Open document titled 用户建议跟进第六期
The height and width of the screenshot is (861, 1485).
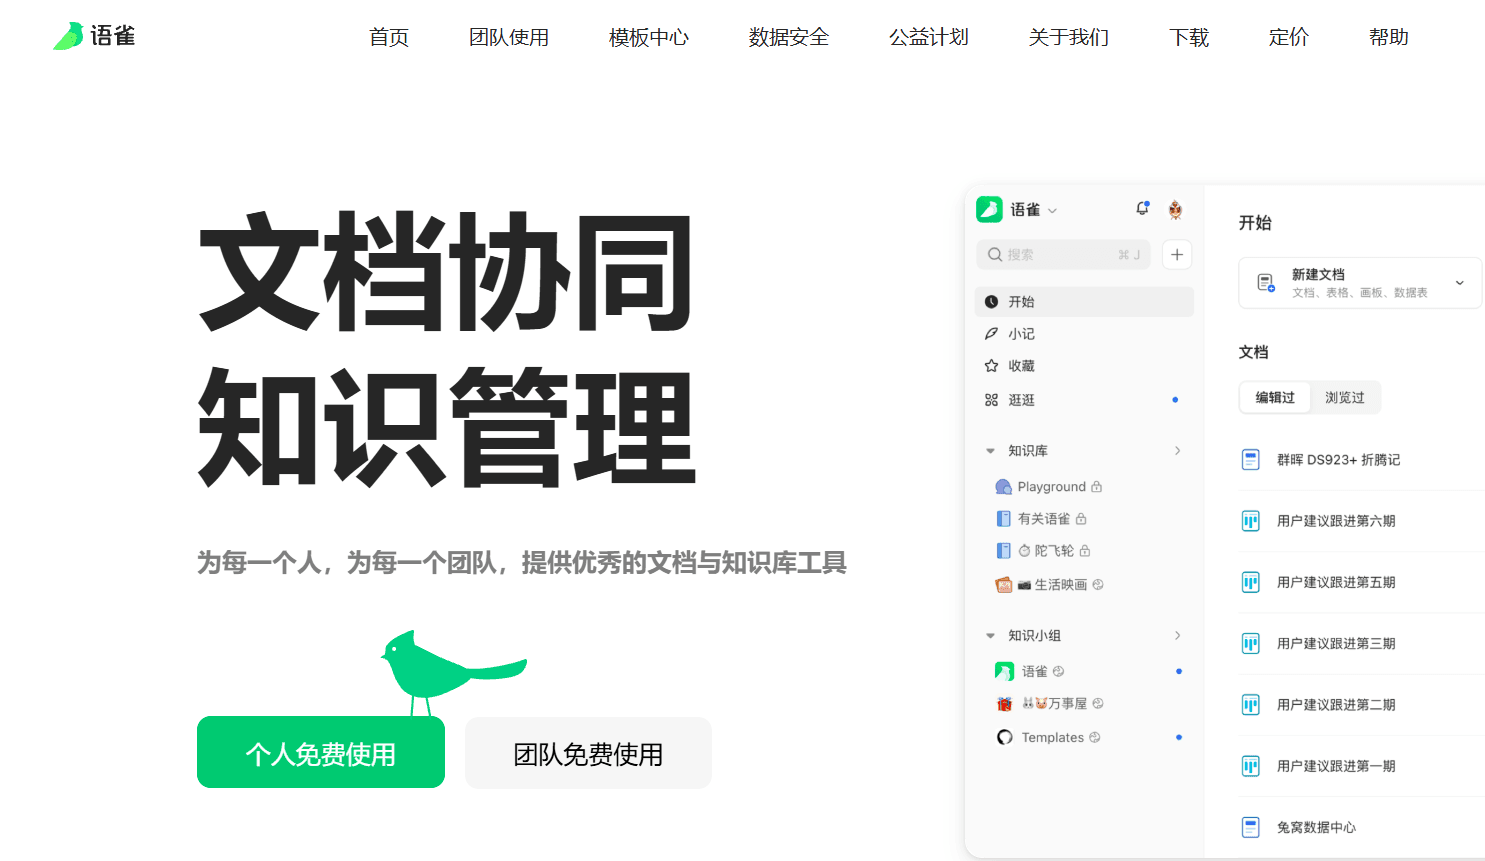pyautogui.click(x=1336, y=521)
